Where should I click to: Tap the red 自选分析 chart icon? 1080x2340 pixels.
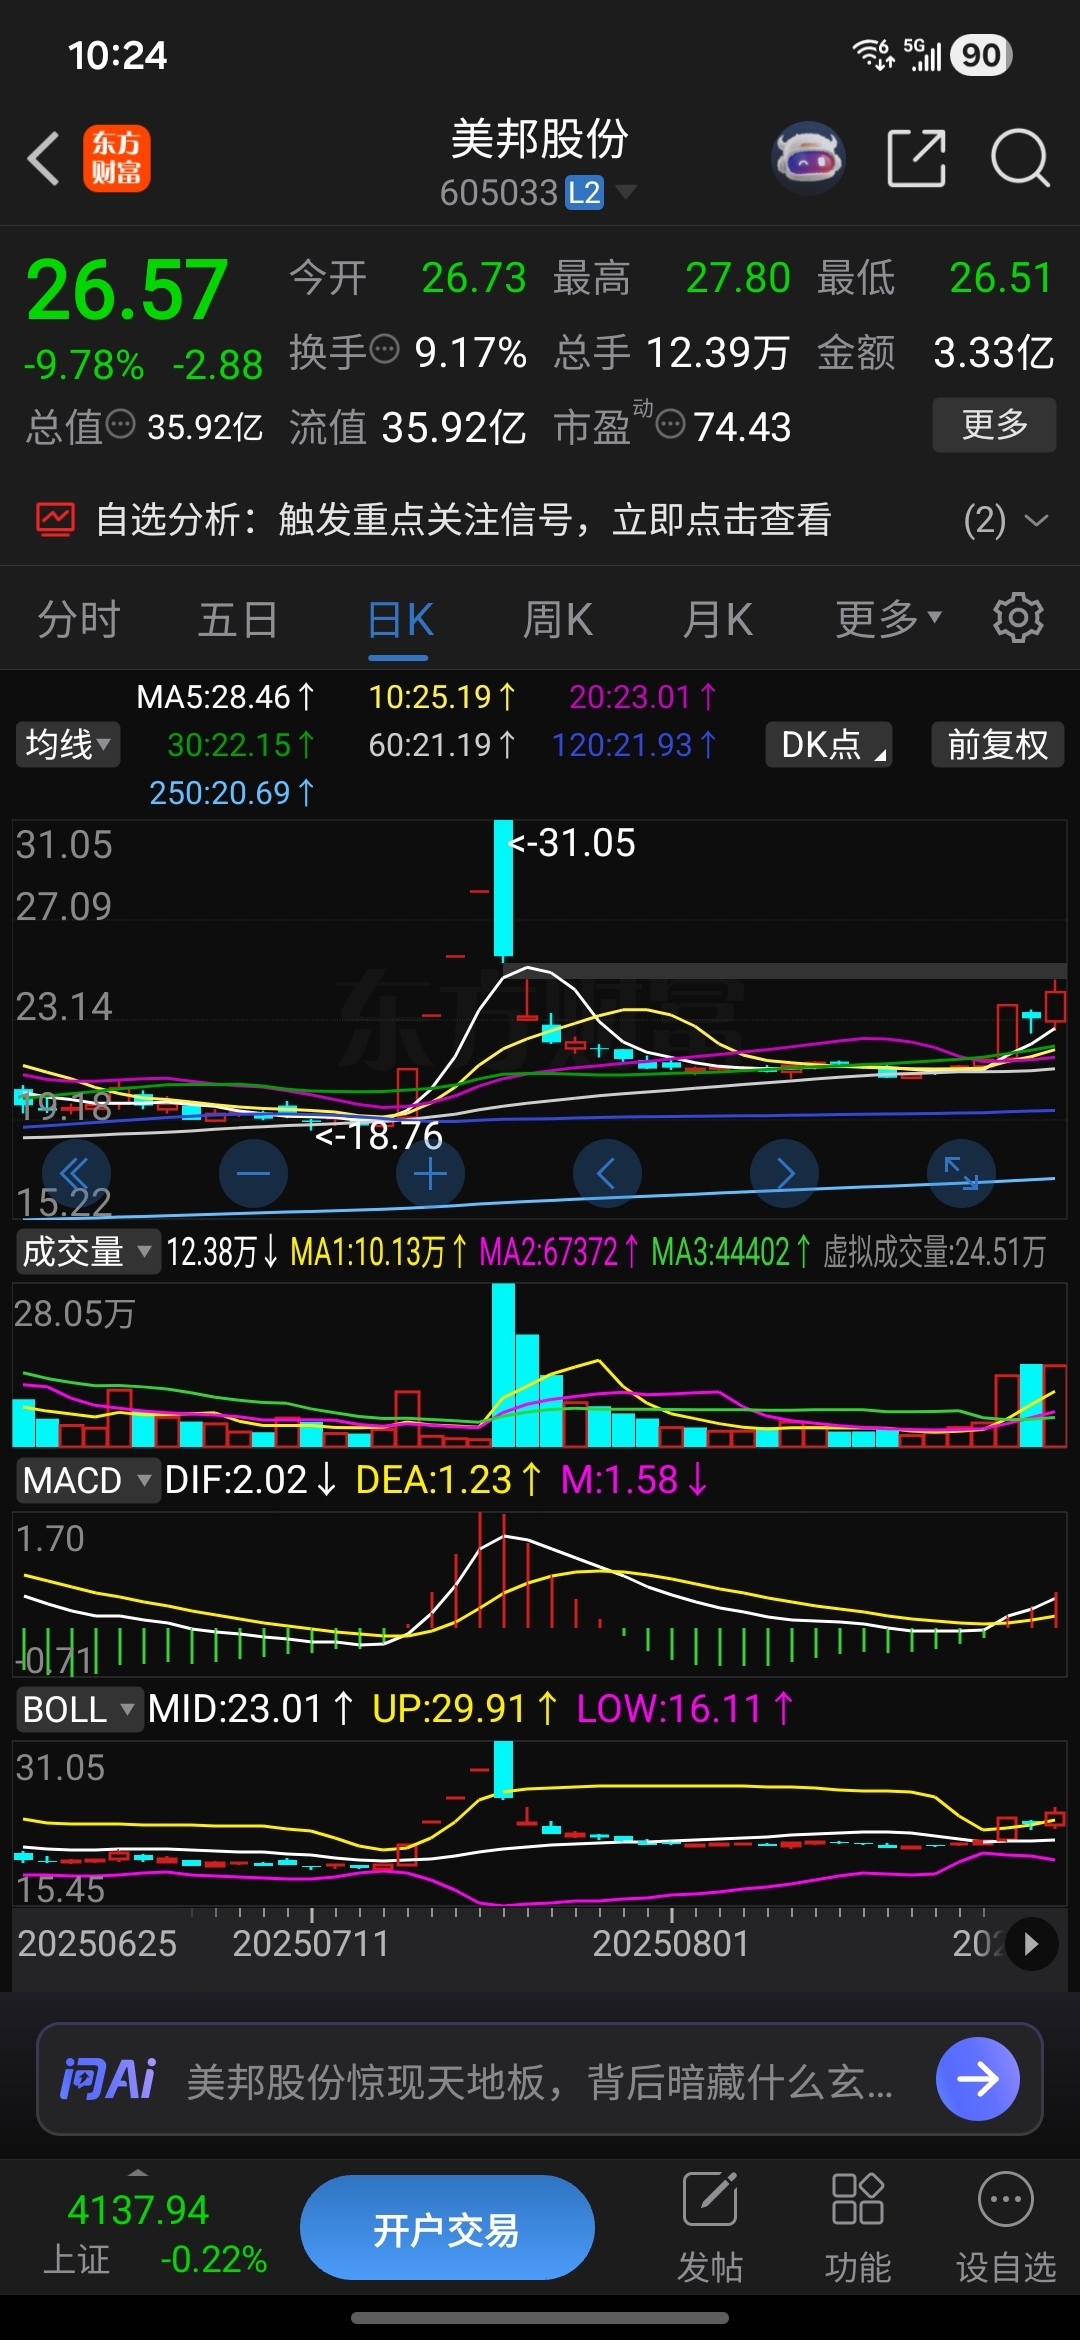click(55, 519)
